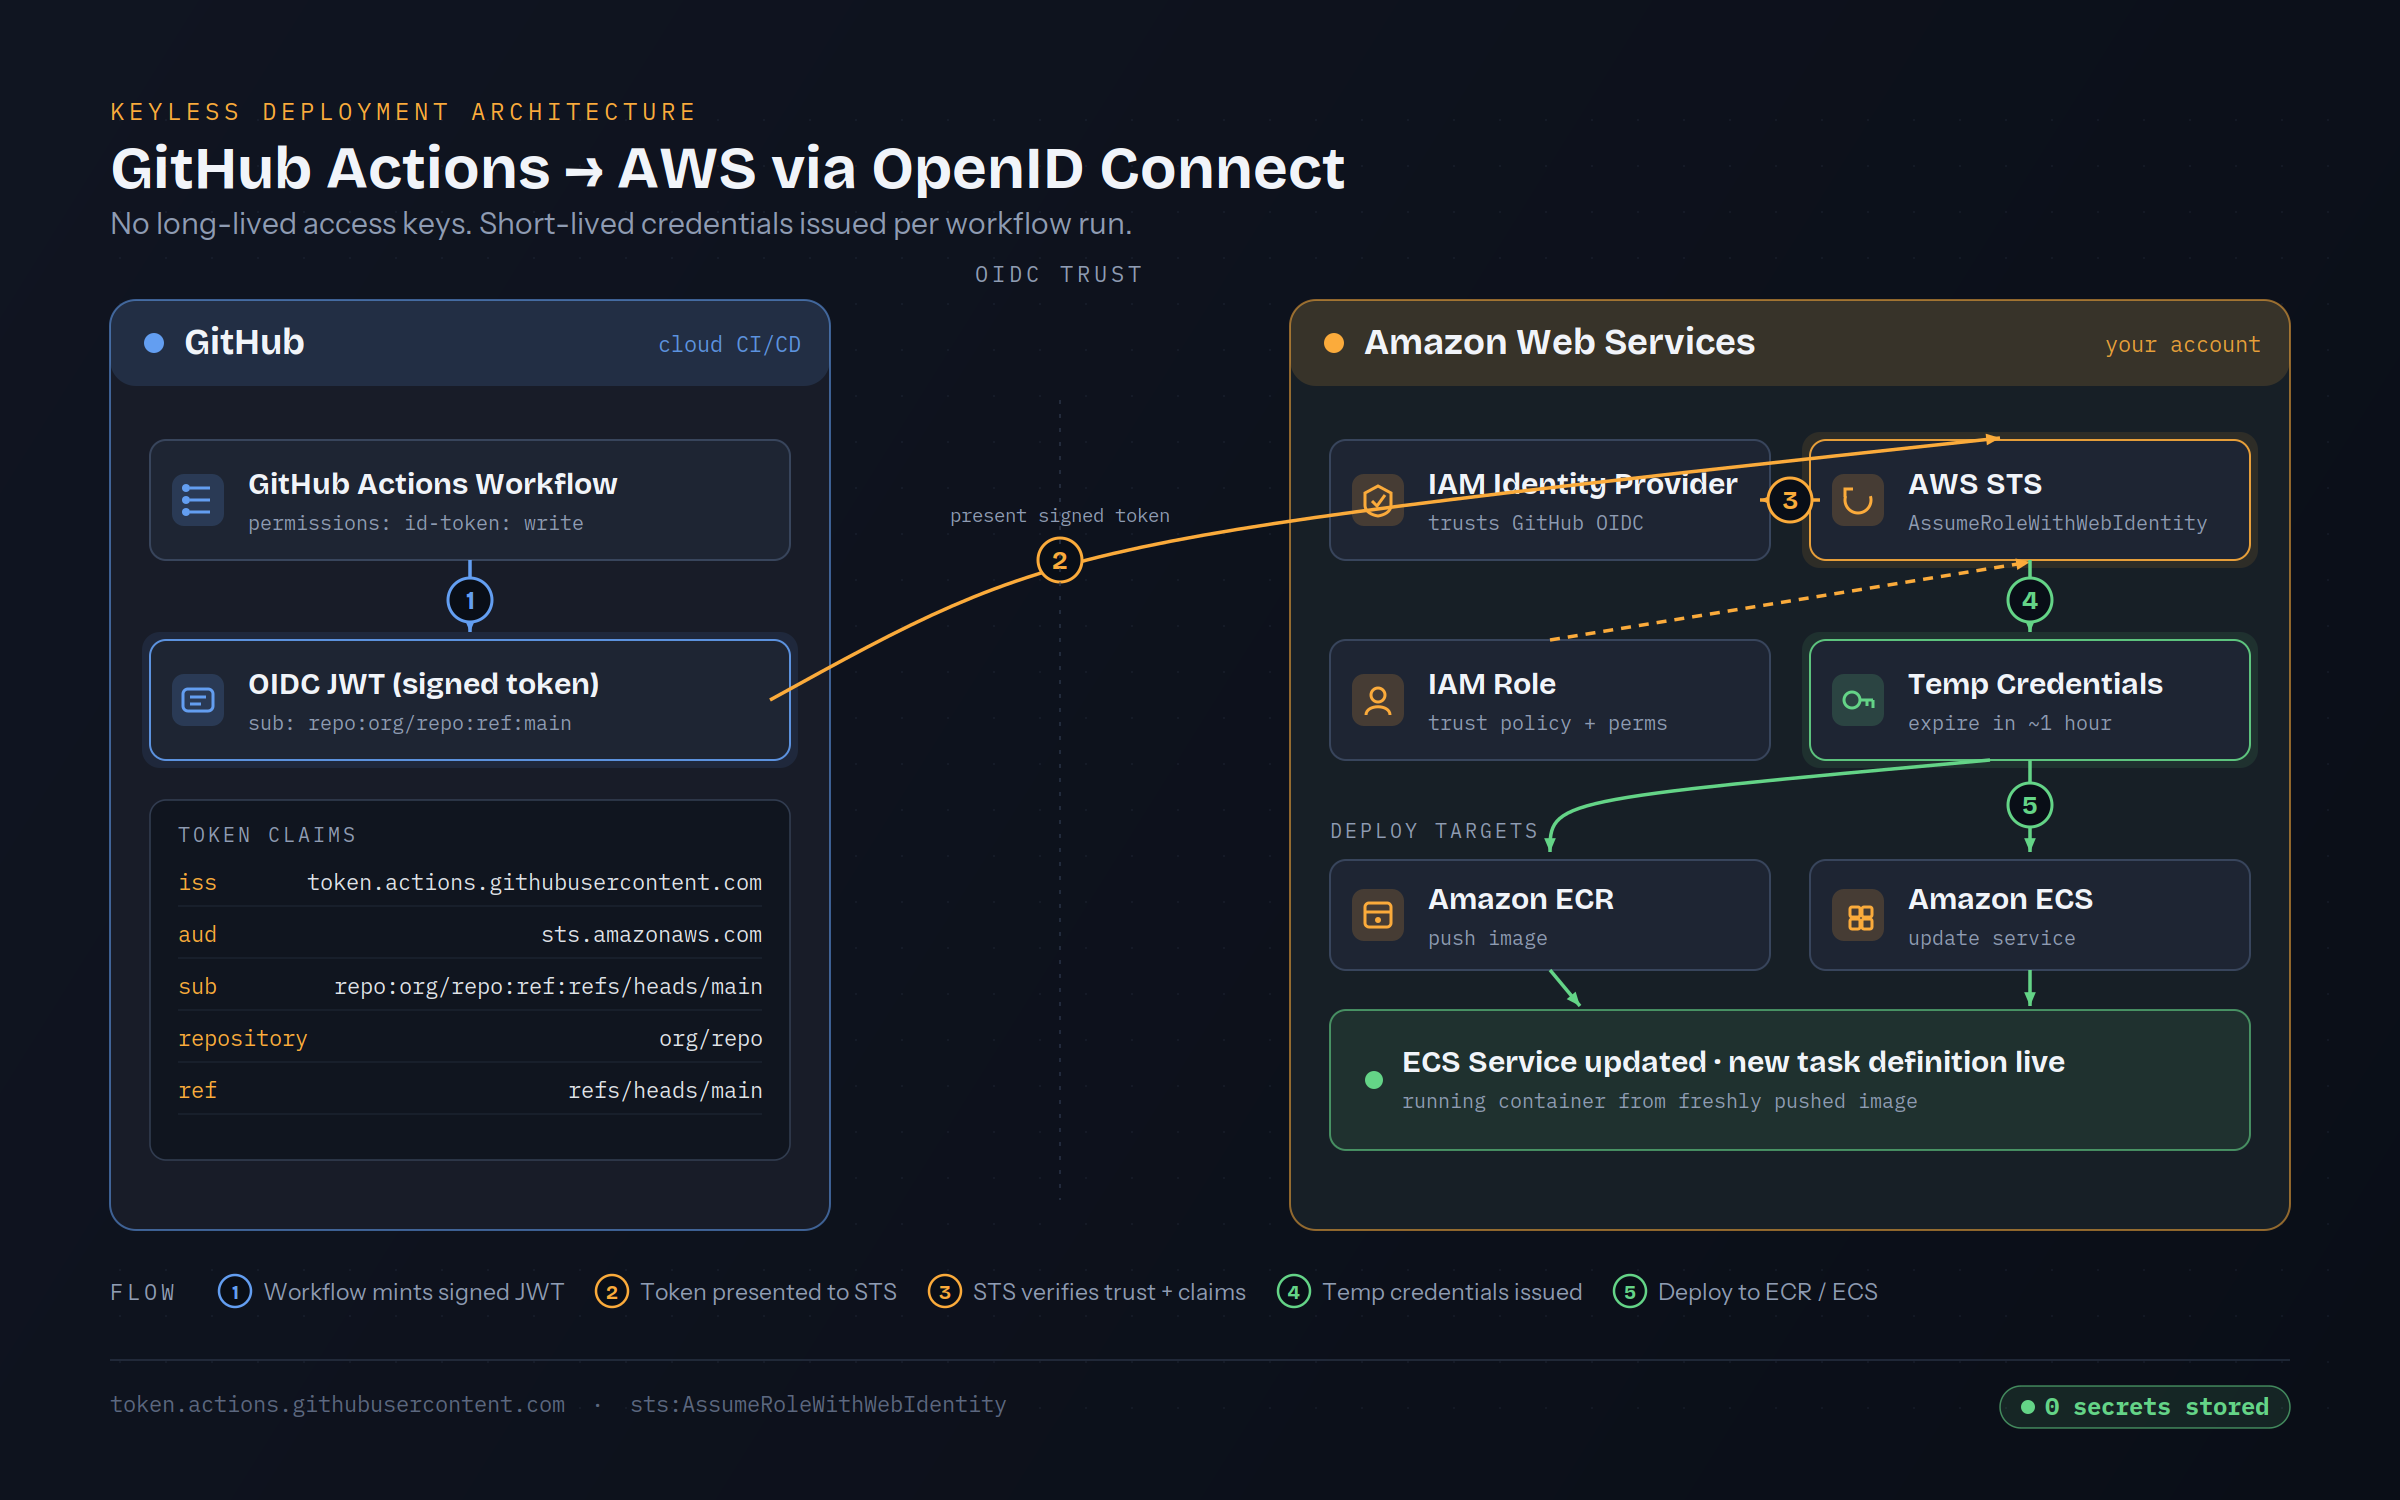The height and width of the screenshot is (1500, 2400).
Task: Click the AWS STS icon
Action: pos(1857,500)
